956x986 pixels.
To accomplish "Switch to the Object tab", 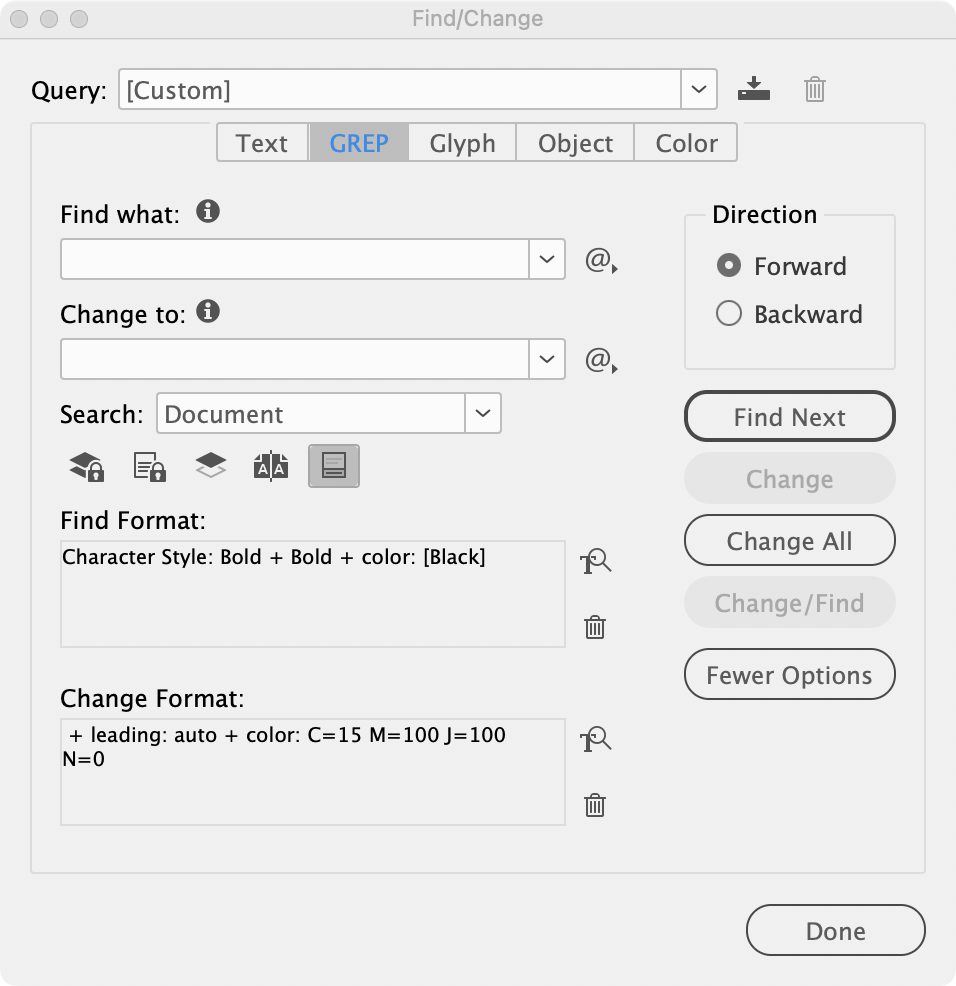I will [x=575, y=143].
